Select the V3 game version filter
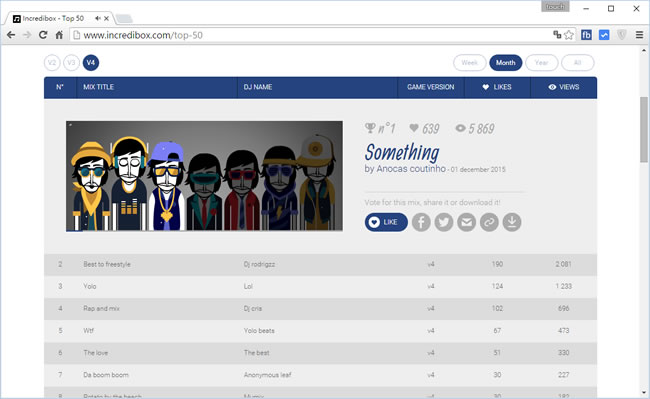 click(71, 63)
